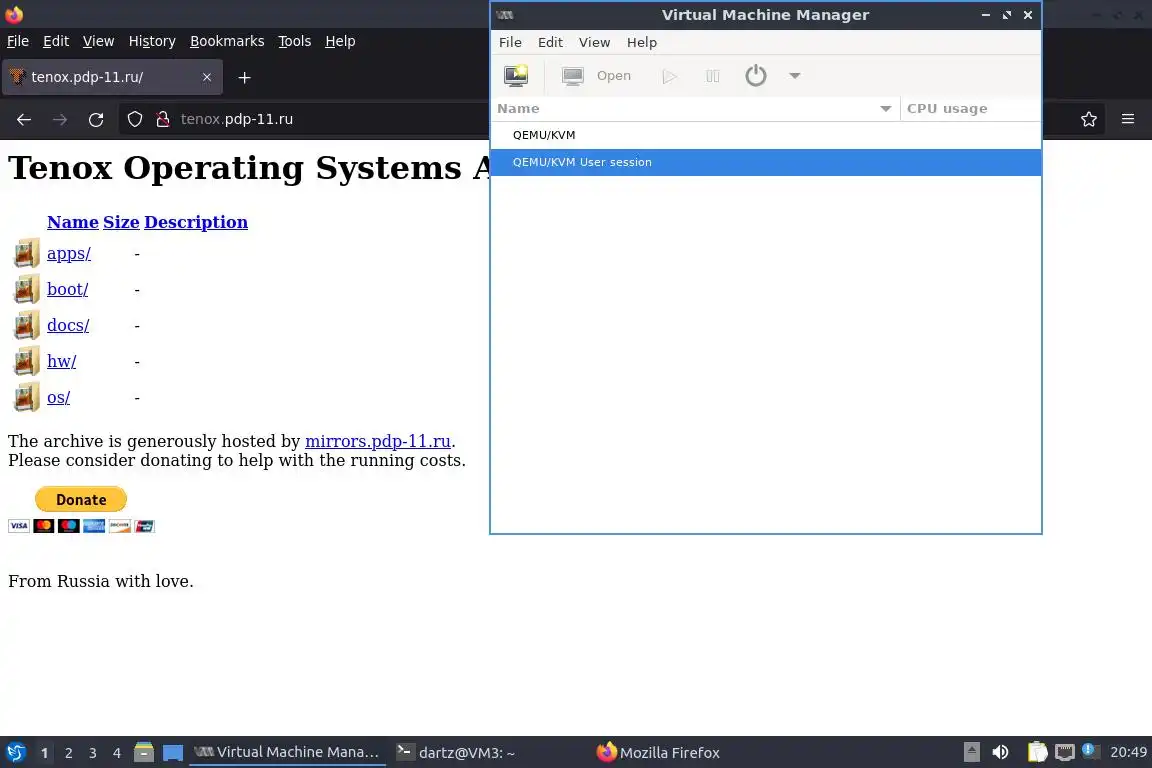Click the Open console button in Virtual Machine Manager
Viewport: 1152px width, 768px height.
(x=596, y=76)
